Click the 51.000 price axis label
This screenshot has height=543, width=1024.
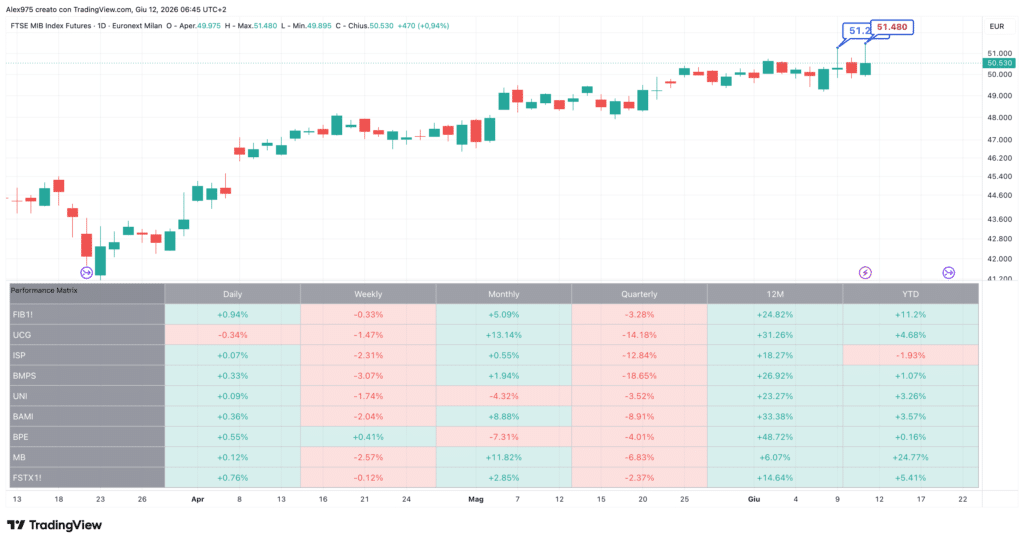(999, 54)
